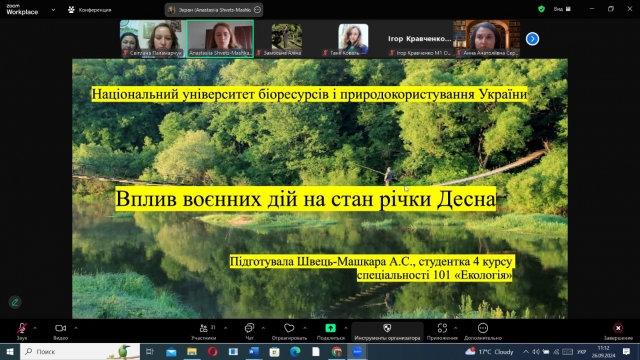640x360 pixels.
Task: Expand video options arrow beside Видео
Action: [76, 328]
